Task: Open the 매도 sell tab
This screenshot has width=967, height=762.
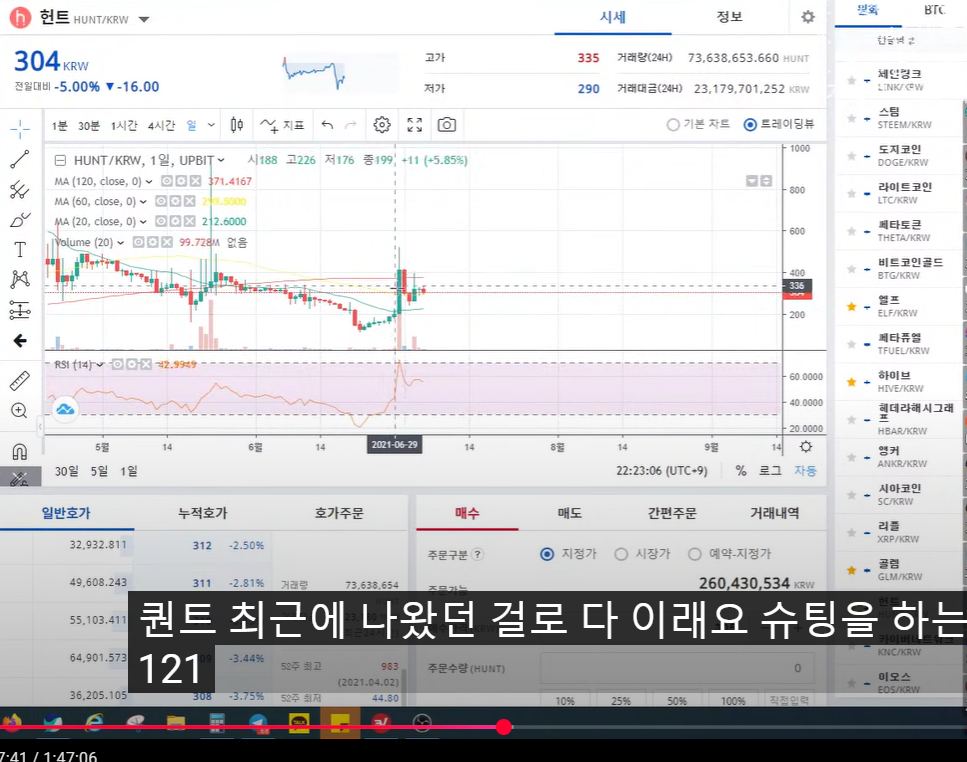Action: click(x=569, y=513)
